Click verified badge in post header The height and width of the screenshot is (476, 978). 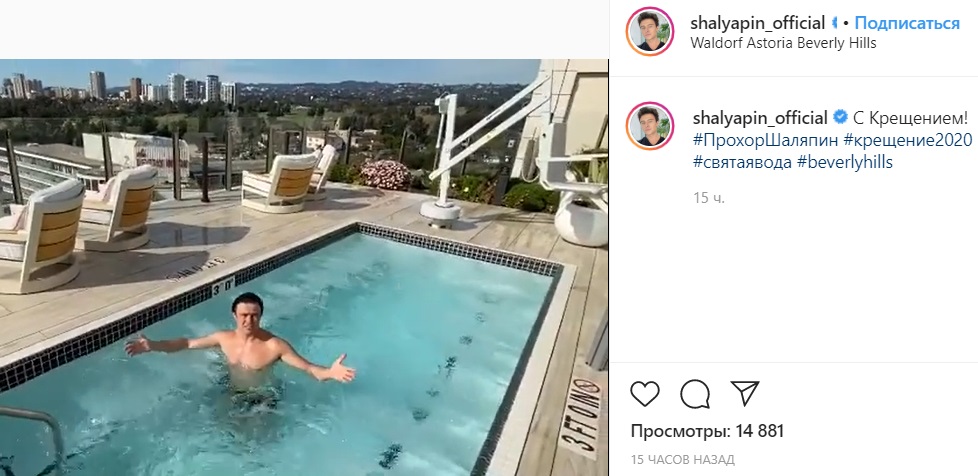pos(835,24)
